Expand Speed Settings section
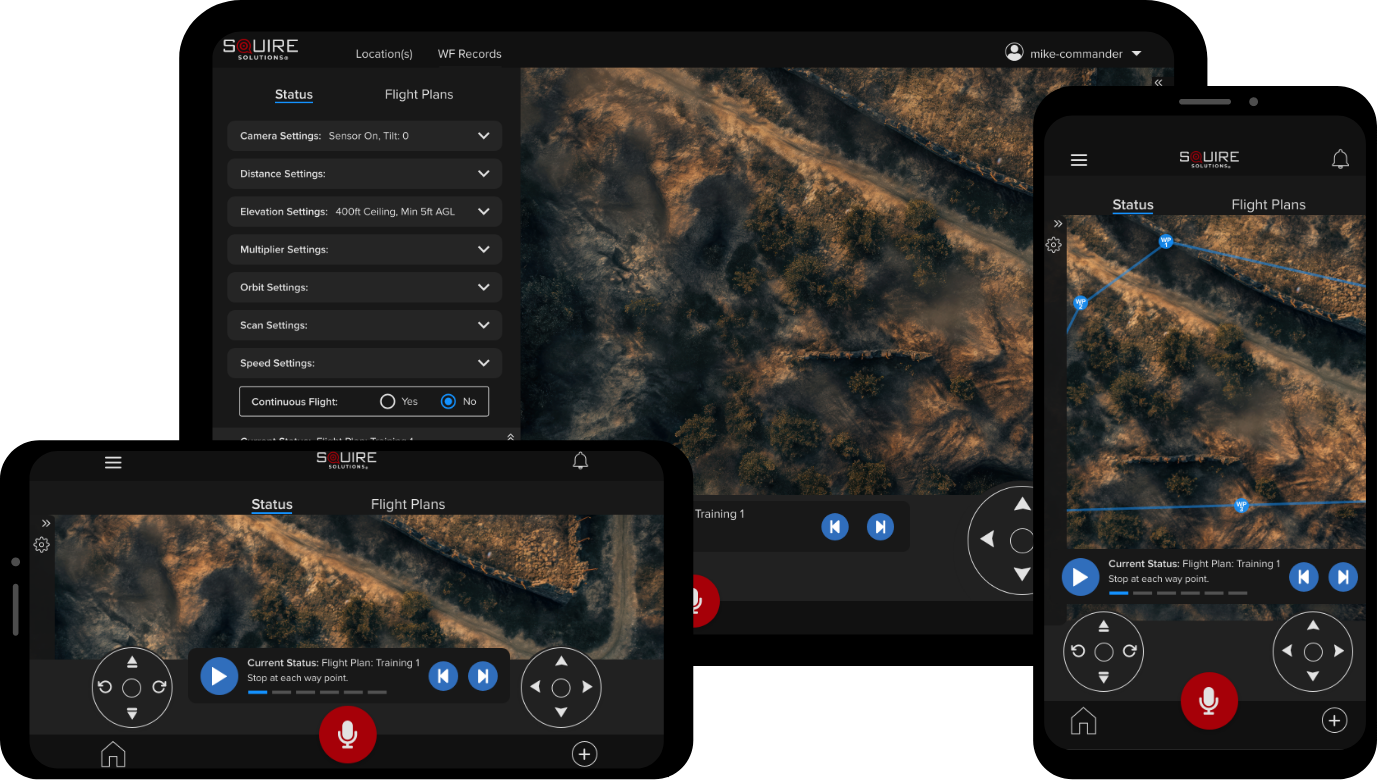This screenshot has width=1377, height=780. pyautogui.click(x=365, y=364)
